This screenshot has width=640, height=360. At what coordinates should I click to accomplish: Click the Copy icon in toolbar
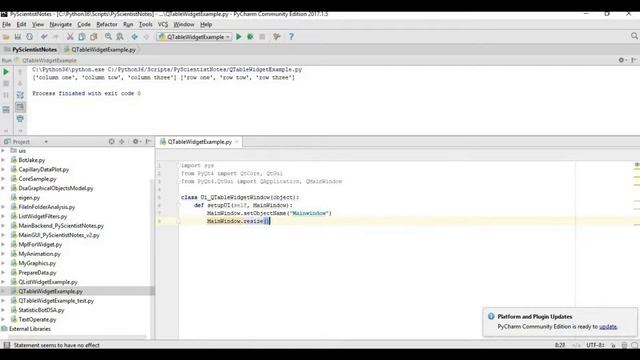coord(82,37)
